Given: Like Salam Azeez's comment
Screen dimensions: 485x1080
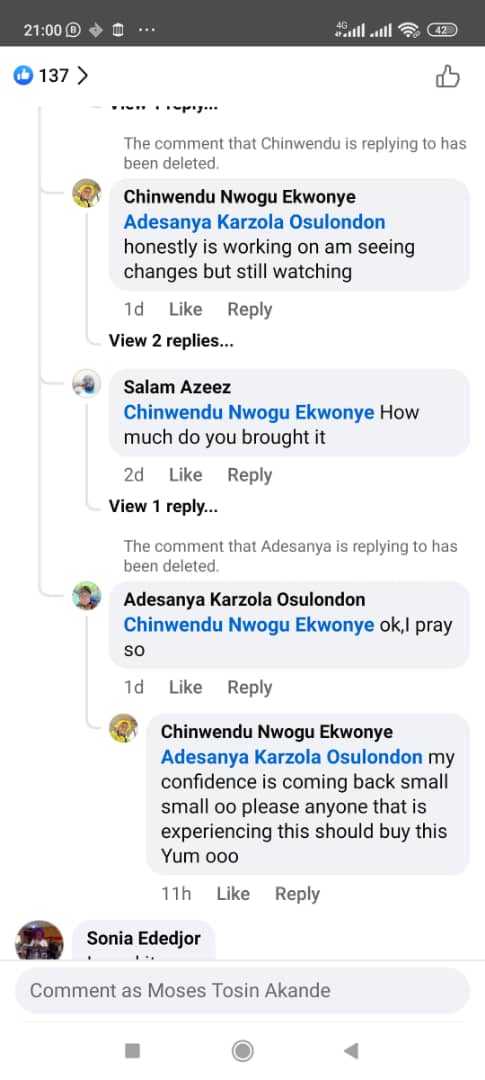Looking at the screenshot, I should [x=185, y=475].
